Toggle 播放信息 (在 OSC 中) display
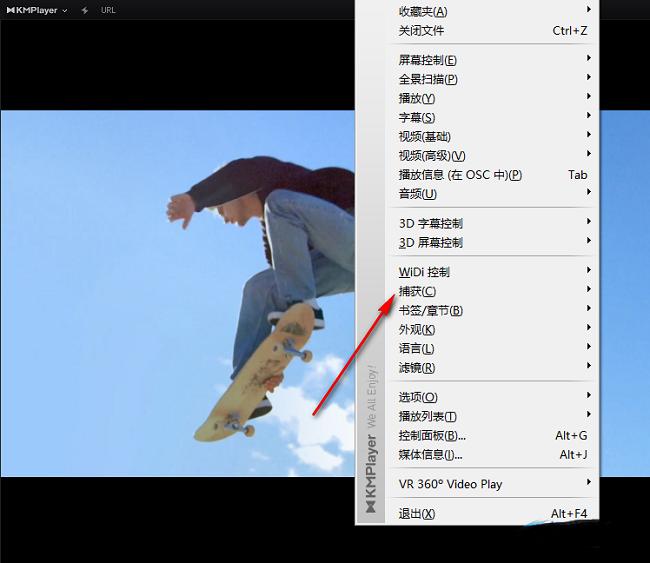Screen dimensions: 650x563 click(460, 174)
